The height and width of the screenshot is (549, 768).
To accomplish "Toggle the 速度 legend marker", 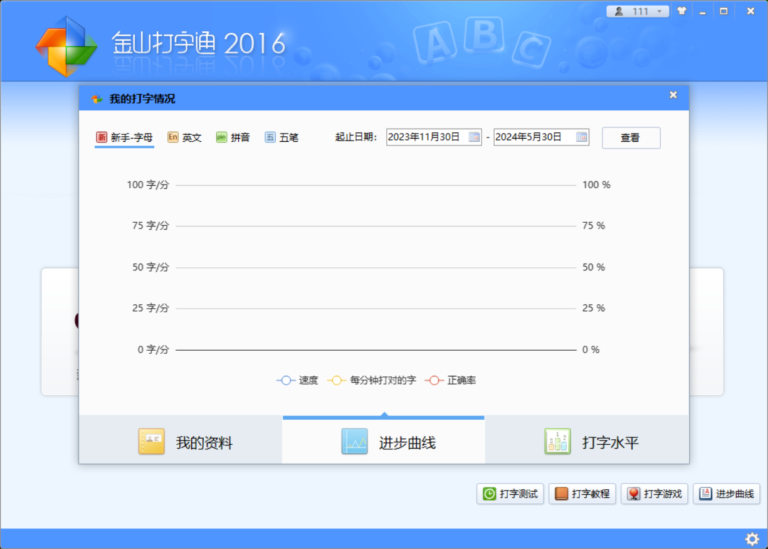I will click(x=286, y=380).
